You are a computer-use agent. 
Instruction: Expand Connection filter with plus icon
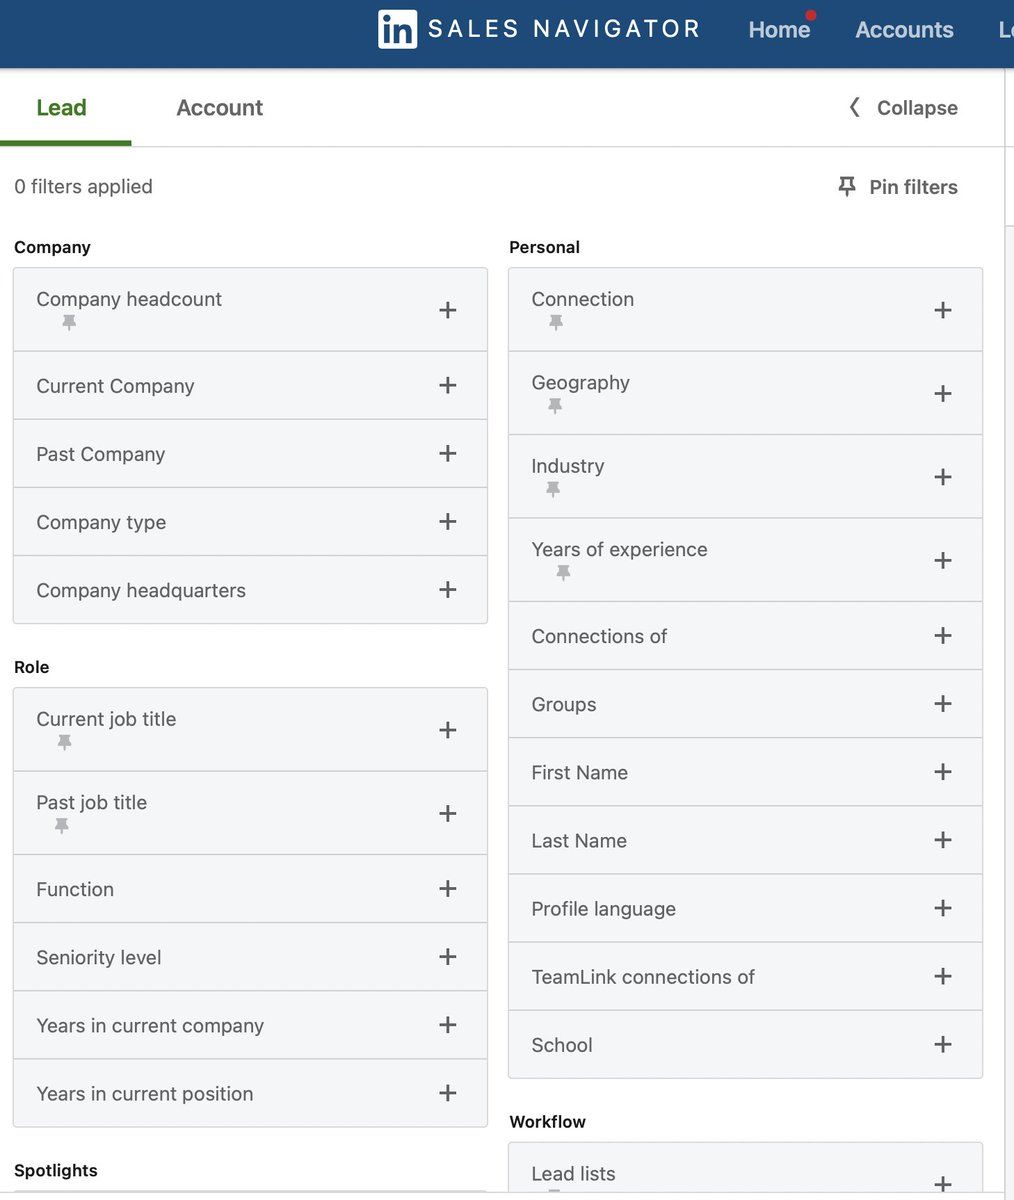943,310
